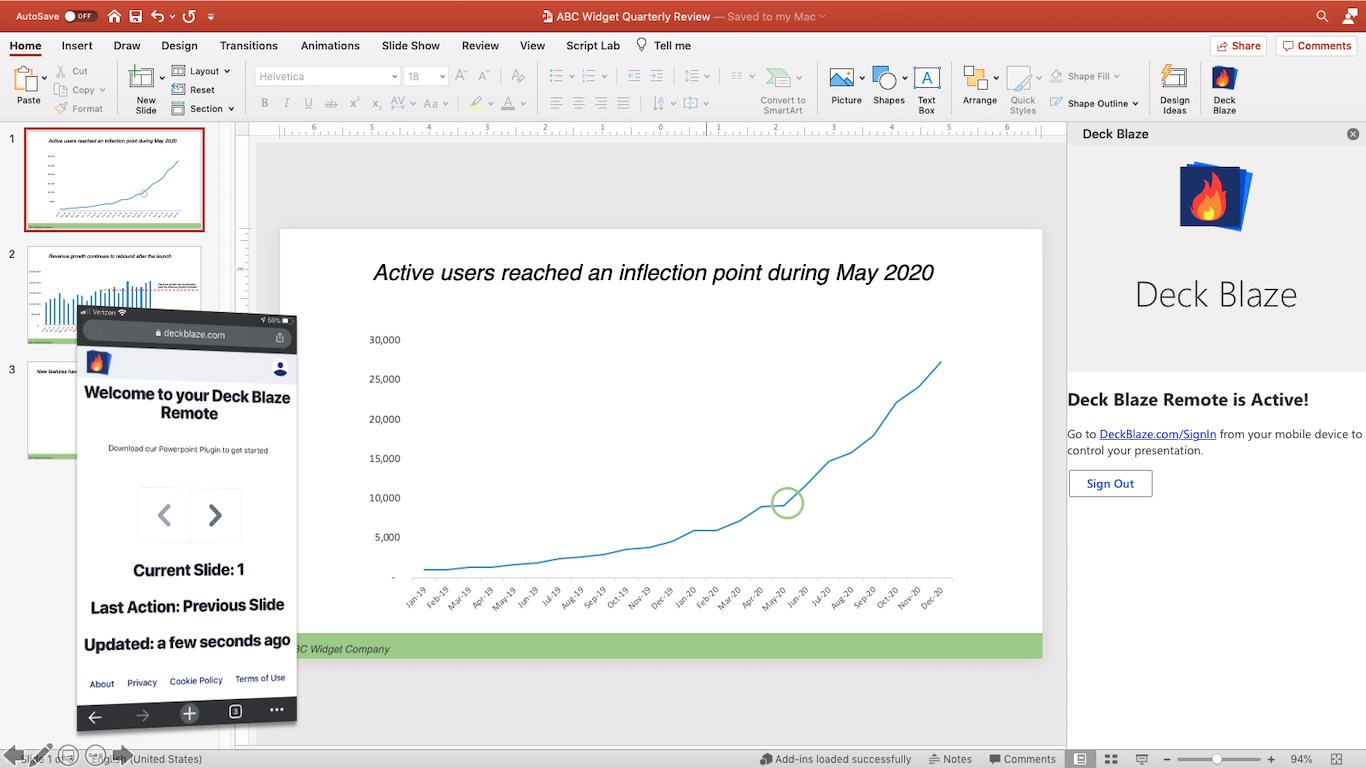Viewport: 1366px width, 768px height.
Task: Open the Helvetica font name dropdown
Action: click(394, 76)
